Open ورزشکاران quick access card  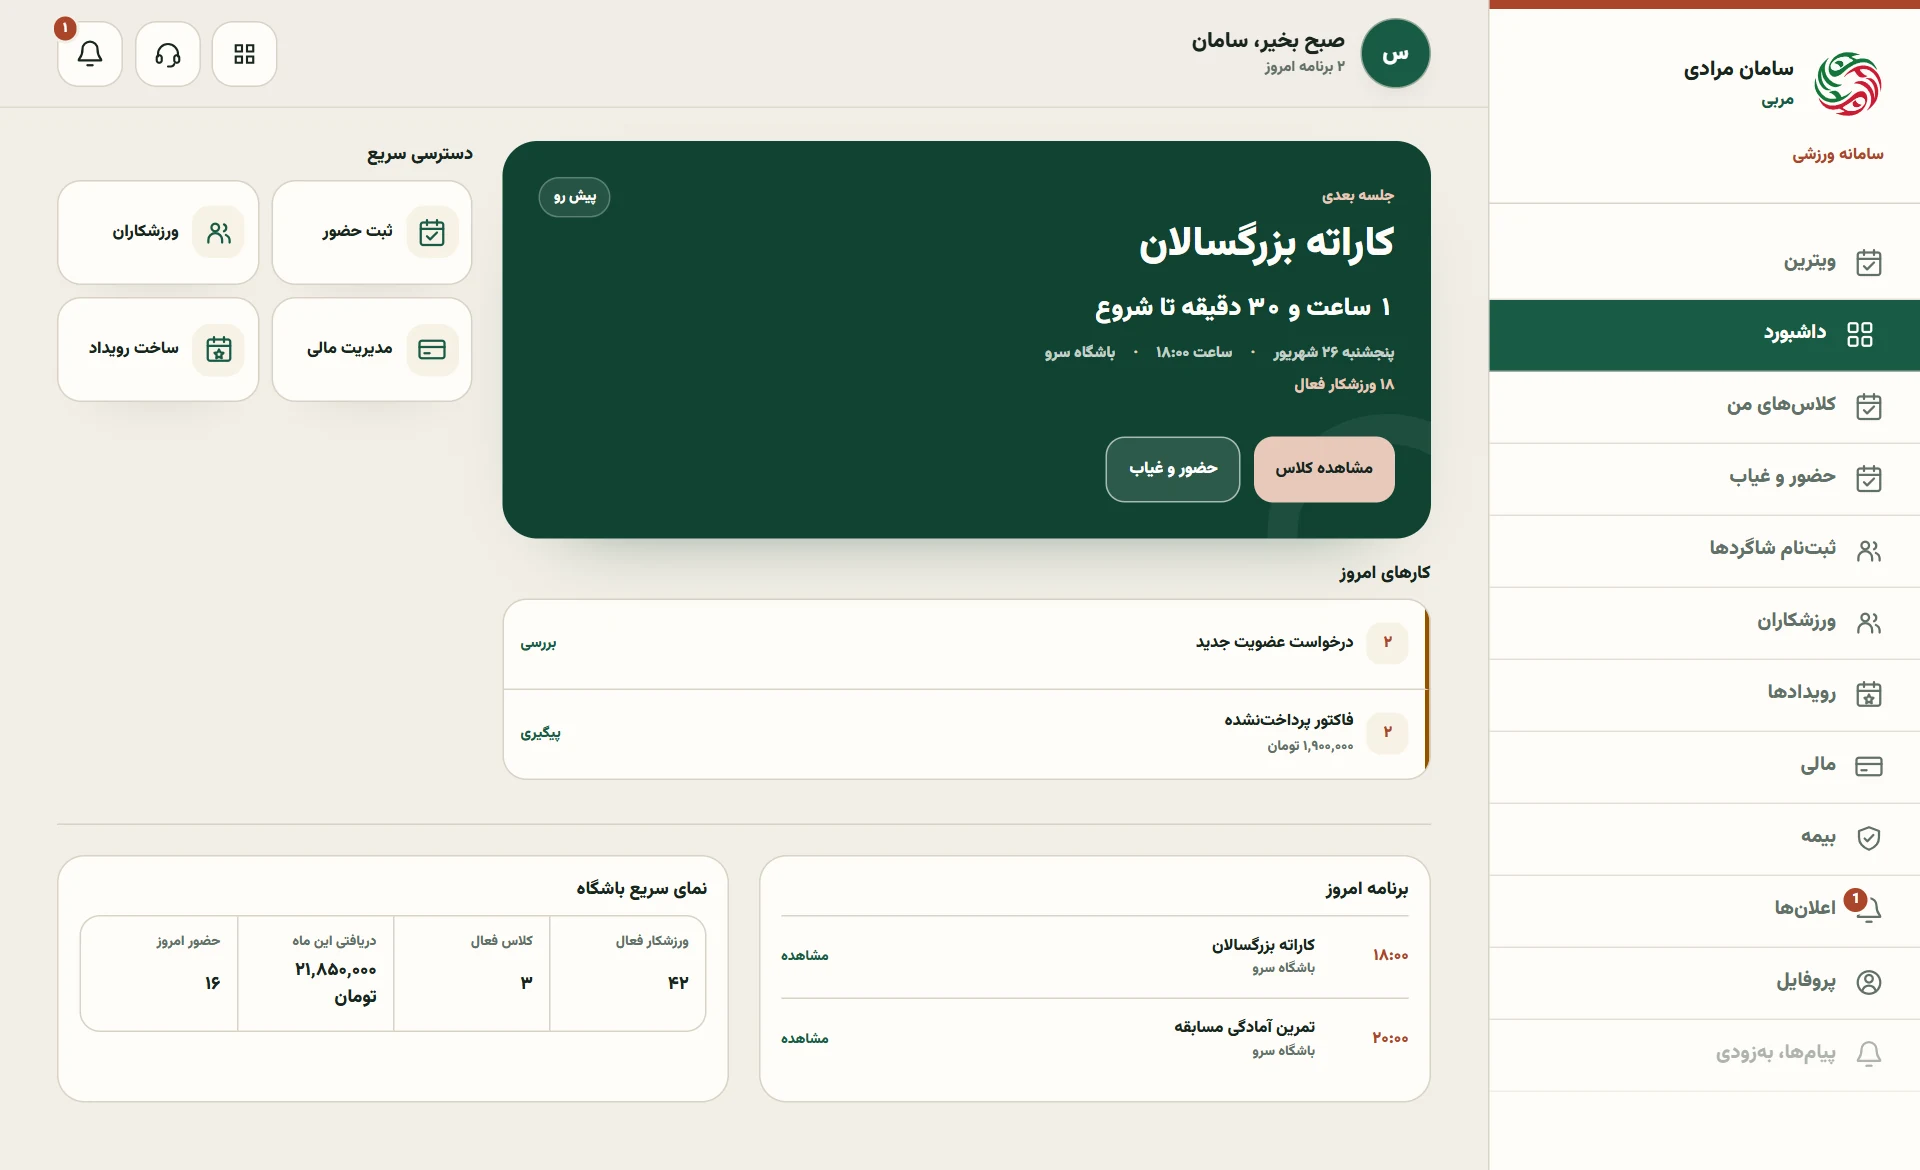[158, 232]
